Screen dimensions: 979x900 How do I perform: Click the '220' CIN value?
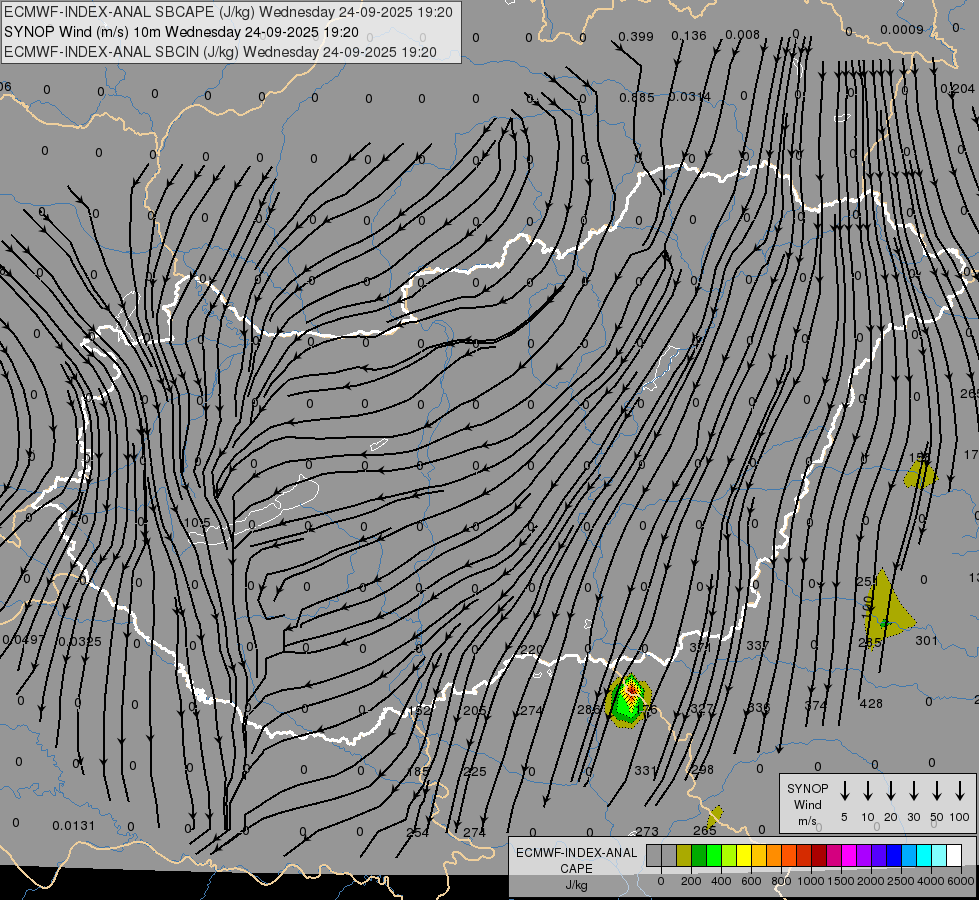click(530, 650)
